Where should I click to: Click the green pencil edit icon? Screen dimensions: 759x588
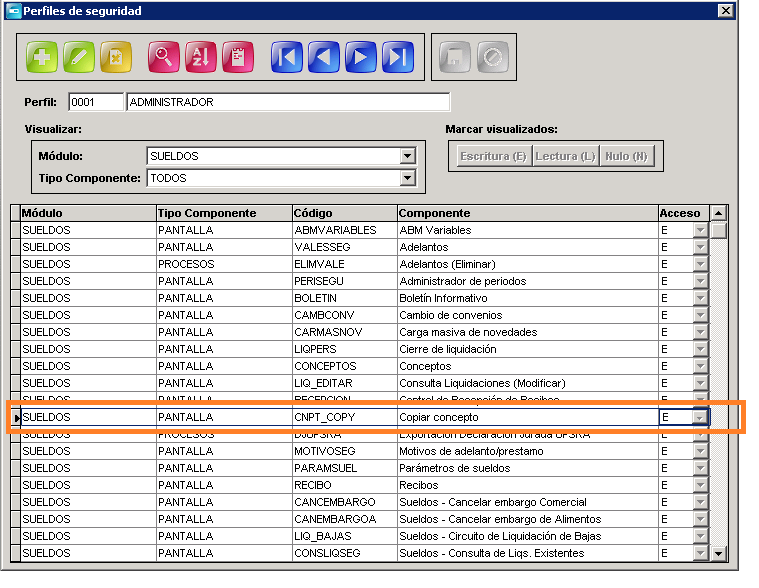tap(79, 57)
